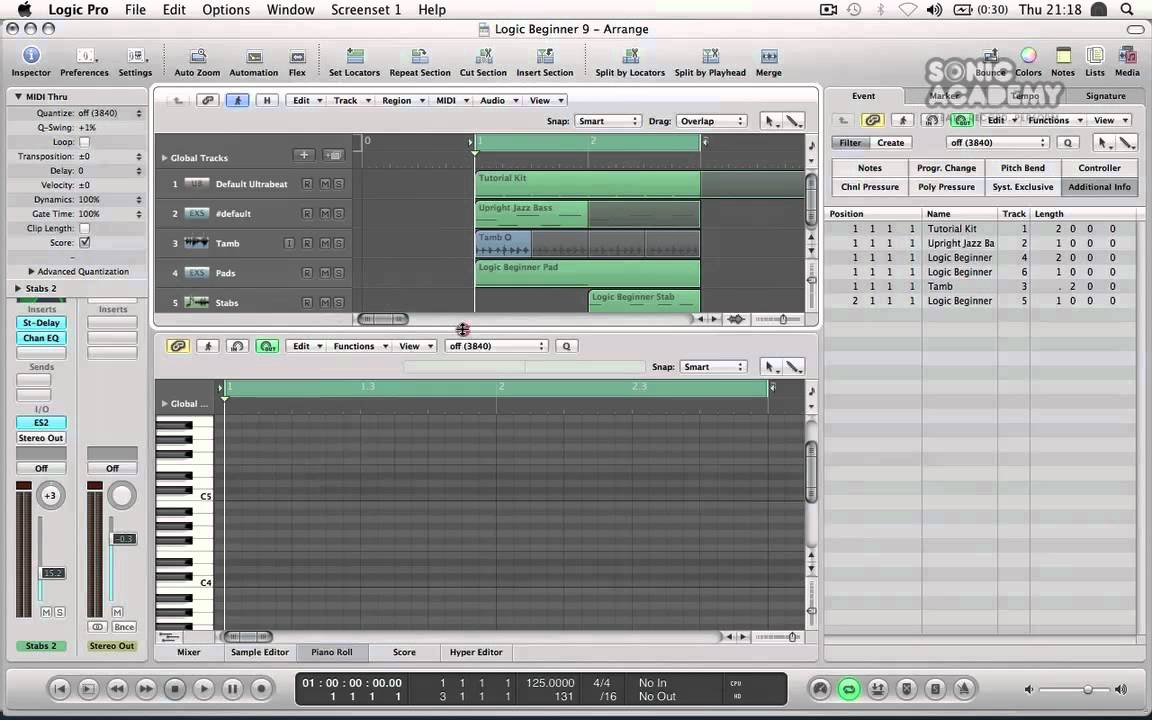Expand Advanced Quantization section
Image resolution: width=1152 pixels, height=720 pixels.
32,272
